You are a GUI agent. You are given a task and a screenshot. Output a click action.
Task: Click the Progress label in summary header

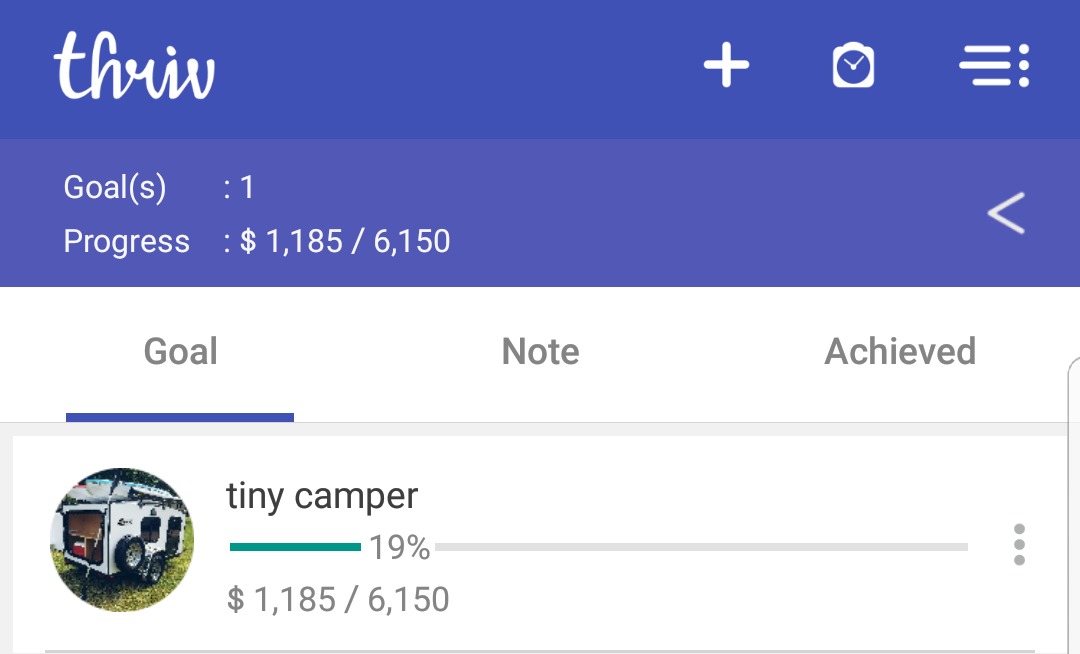126,242
